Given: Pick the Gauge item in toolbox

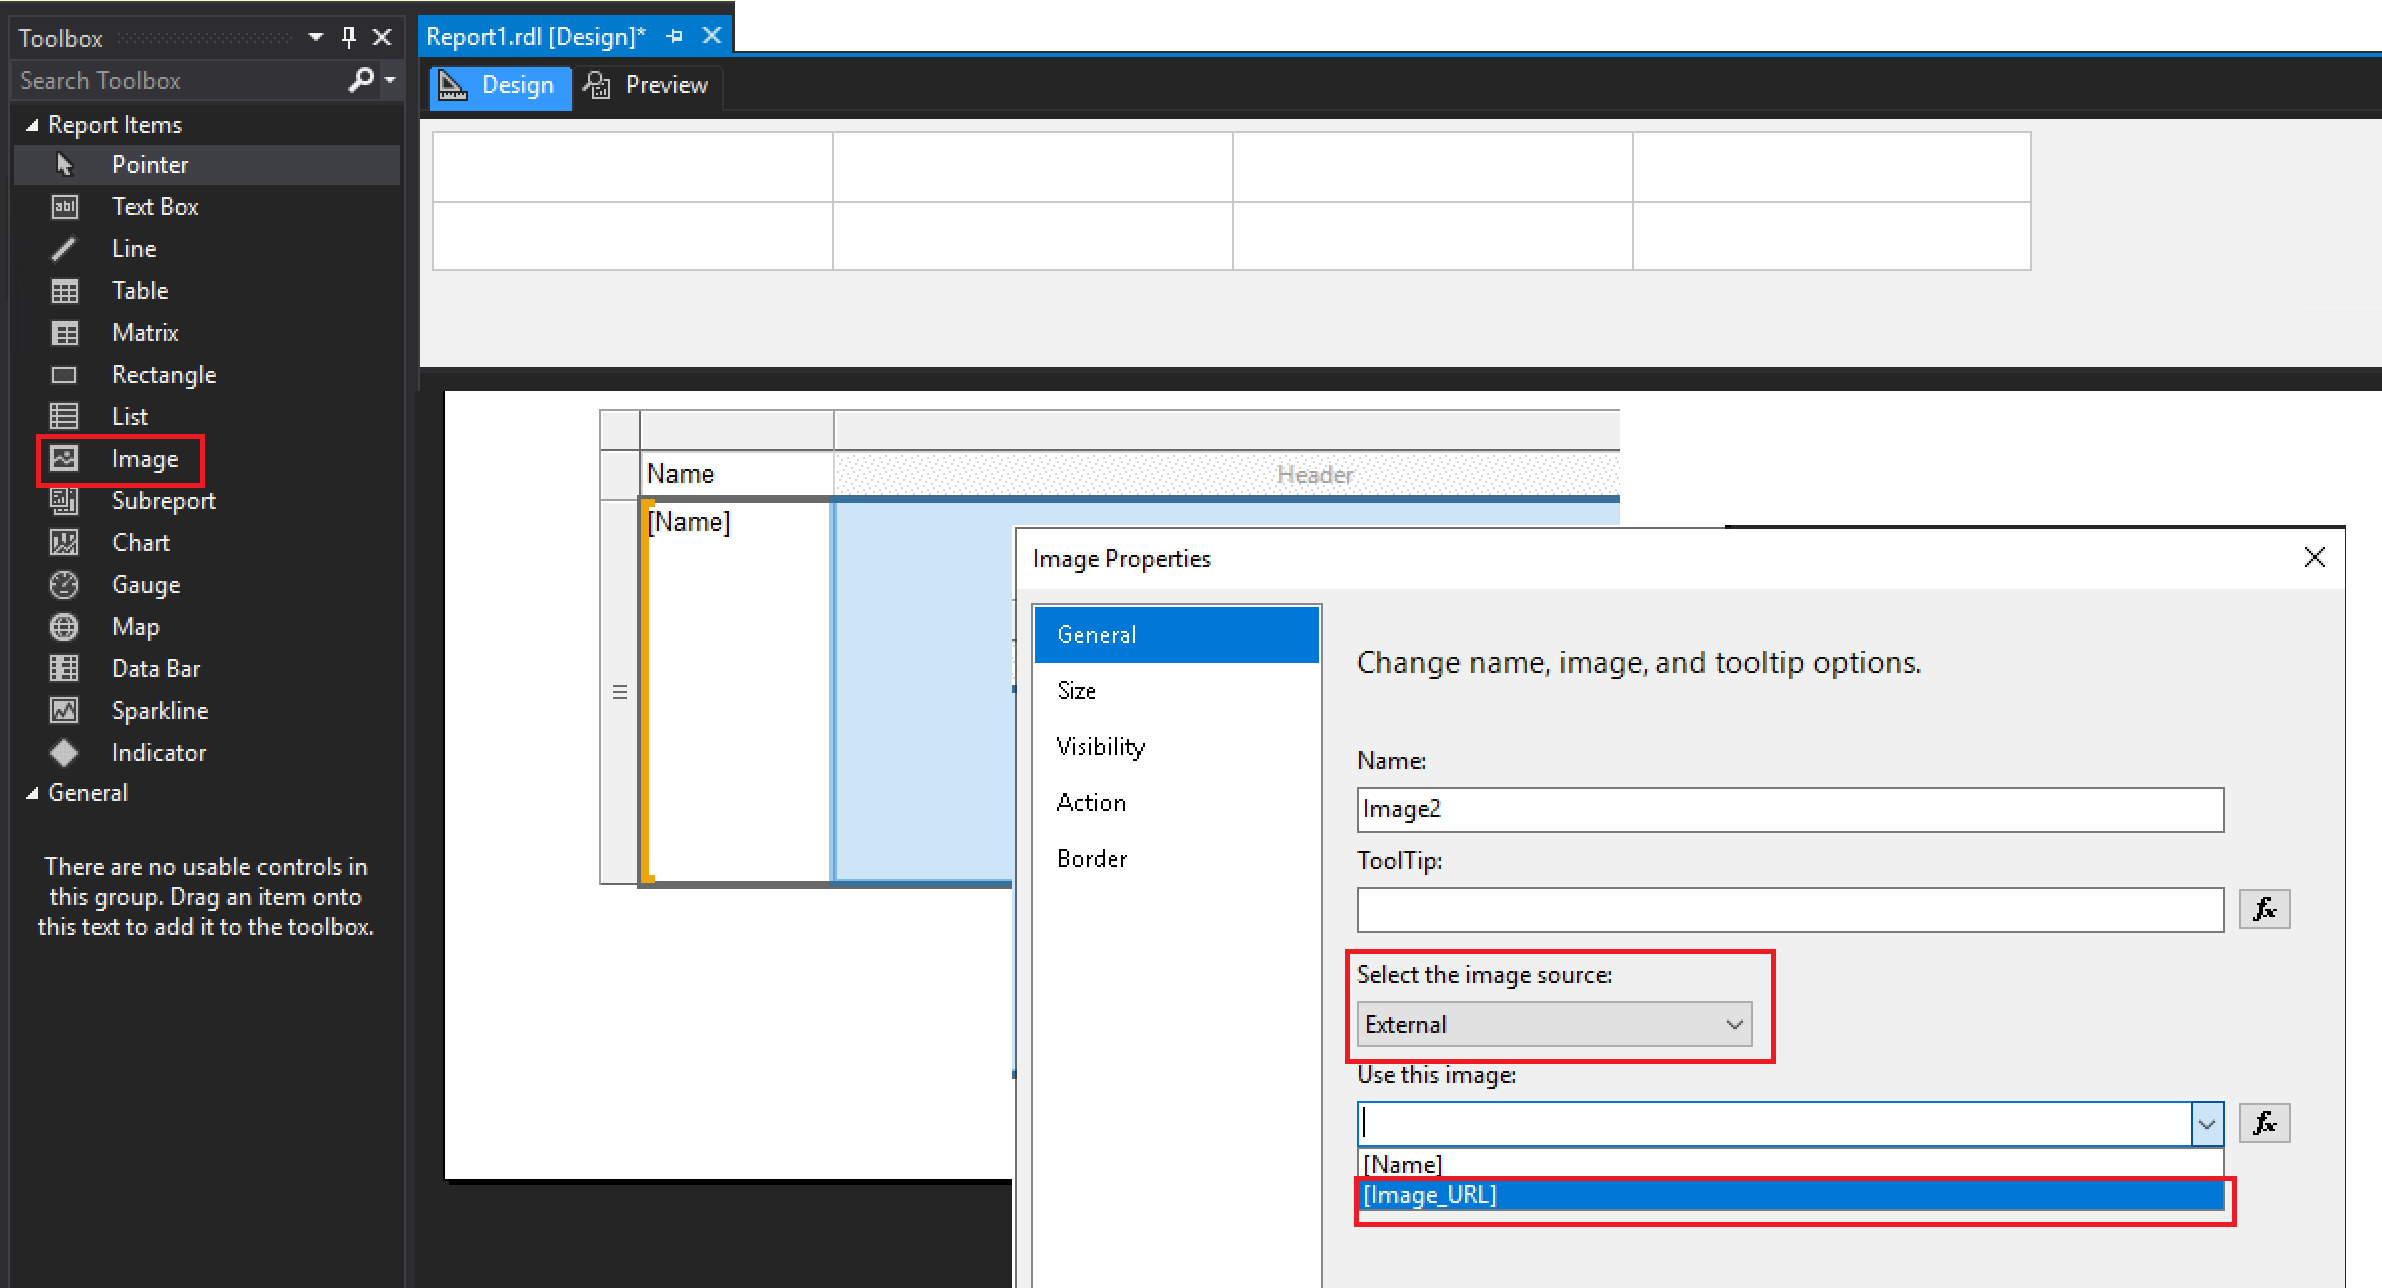Looking at the screenshot, I should (145, 585).
